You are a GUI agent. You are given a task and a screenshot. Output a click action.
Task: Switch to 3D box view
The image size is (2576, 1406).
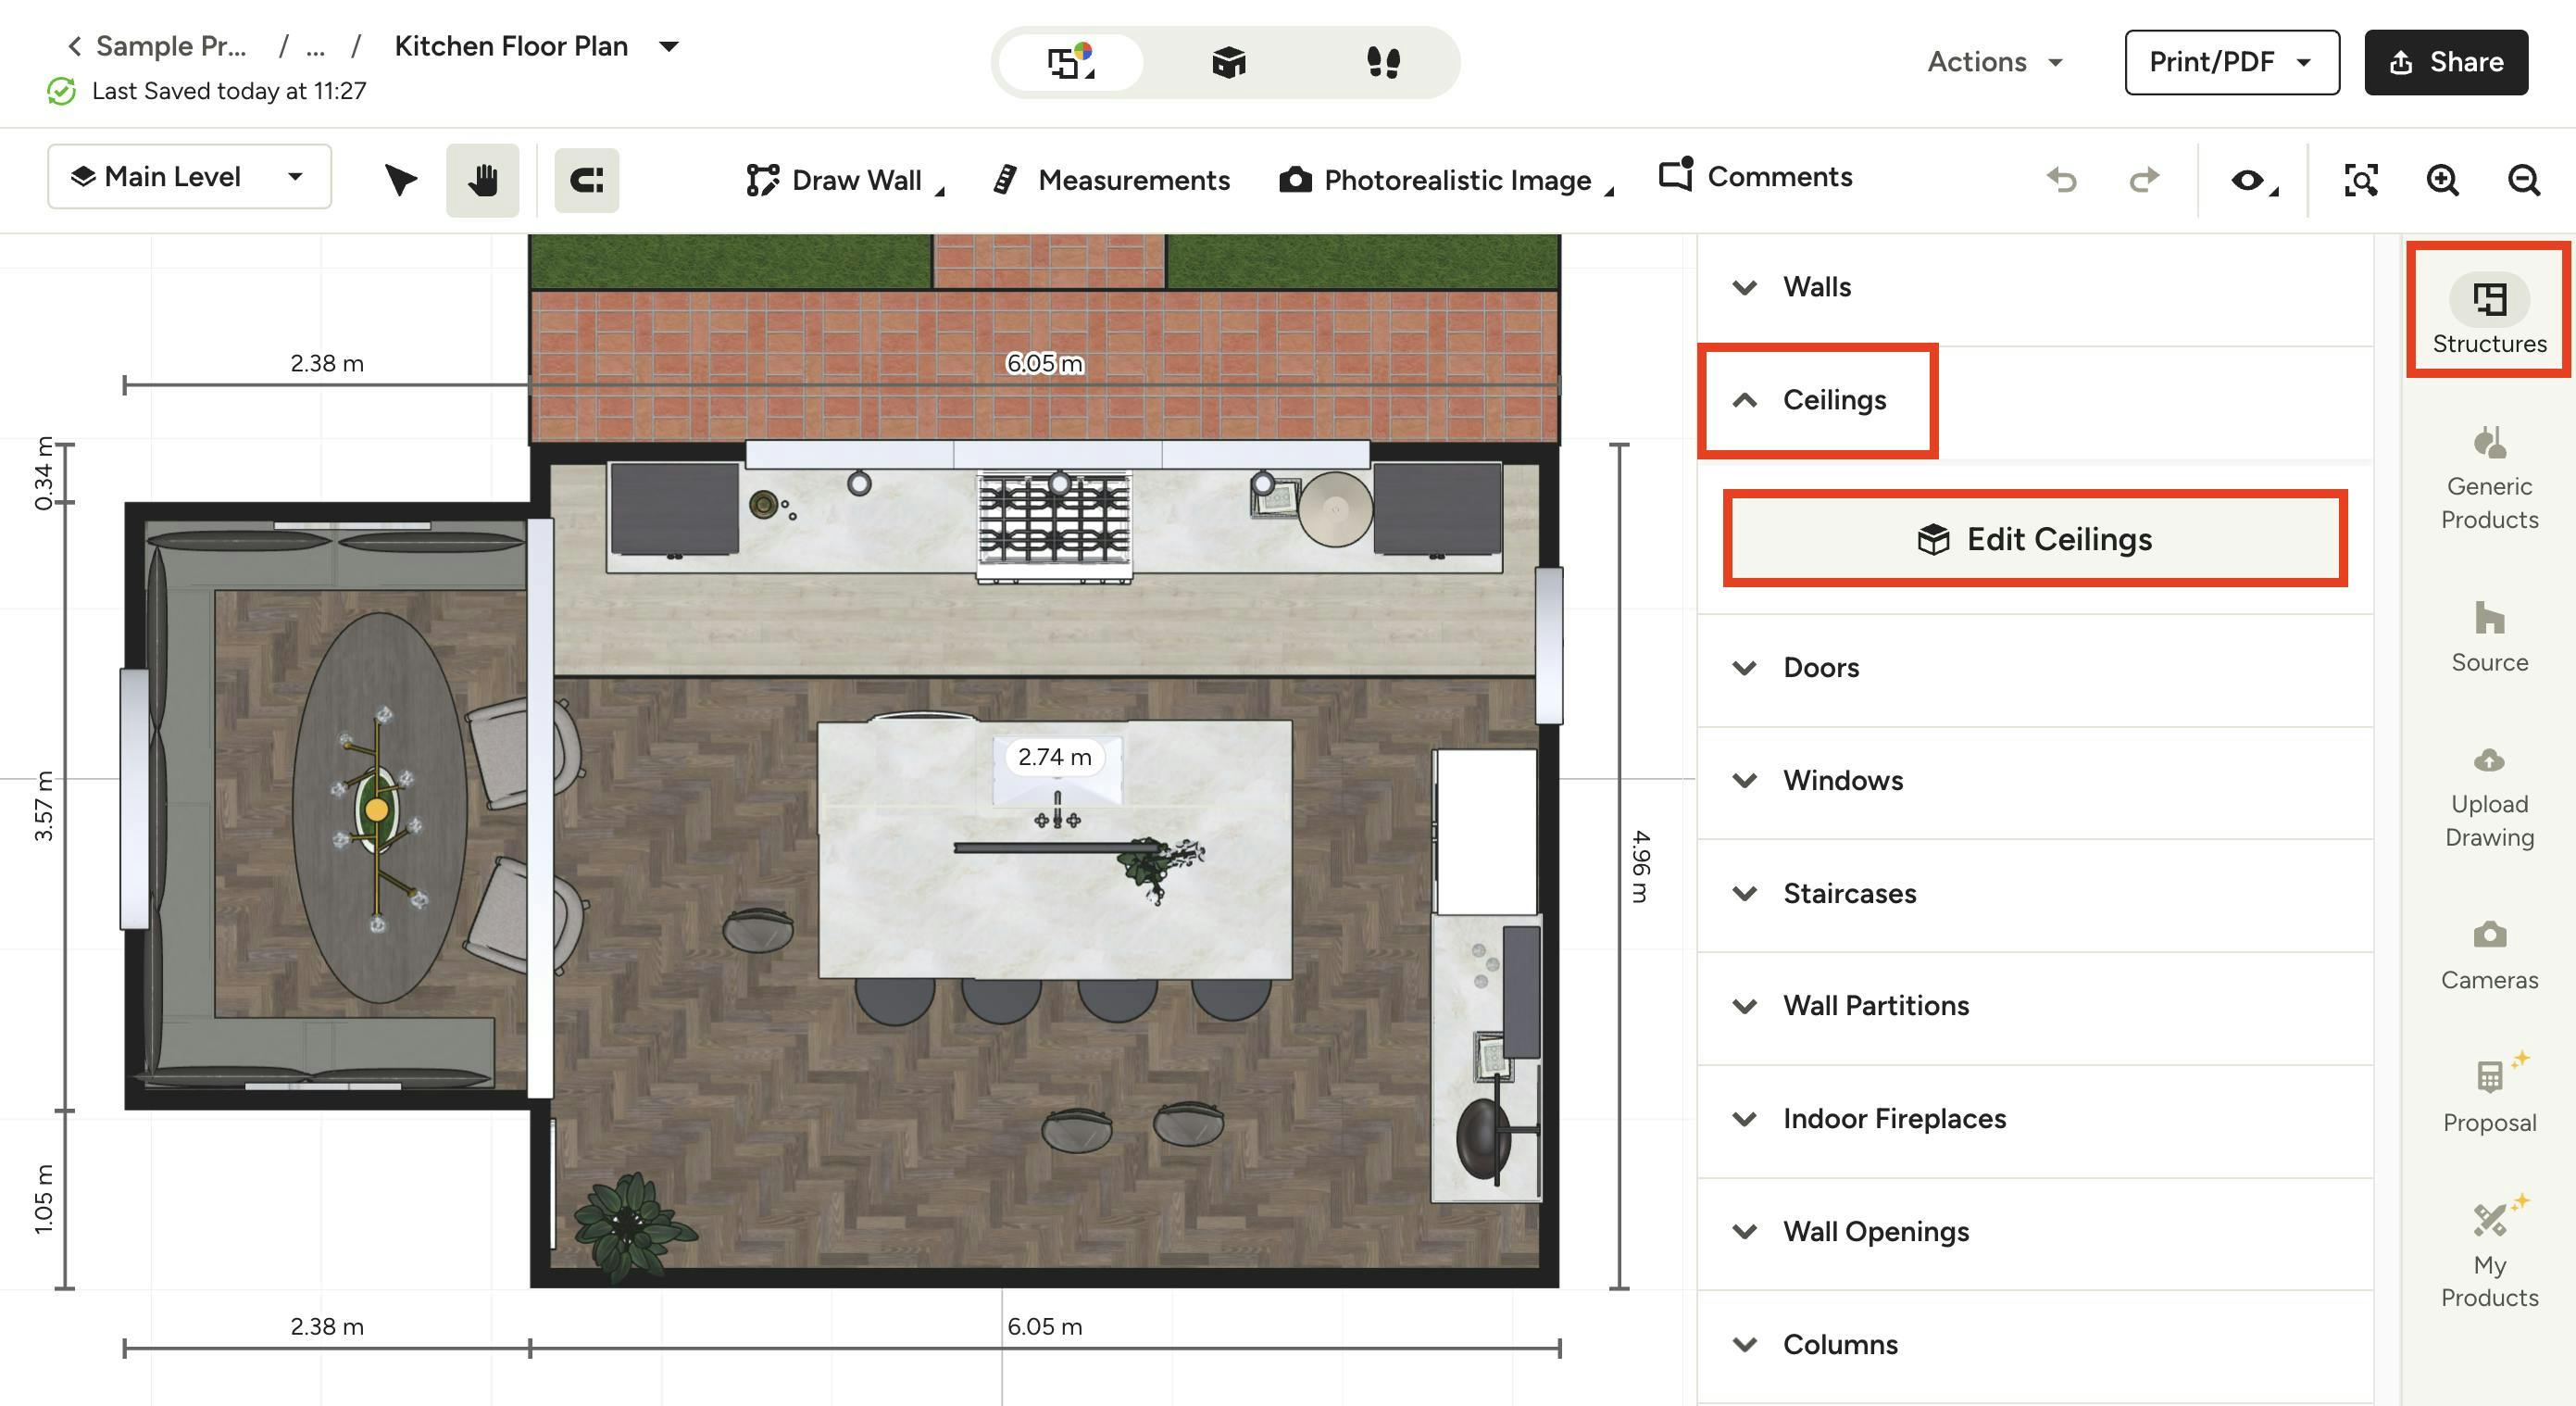(x=1228, y=62)
